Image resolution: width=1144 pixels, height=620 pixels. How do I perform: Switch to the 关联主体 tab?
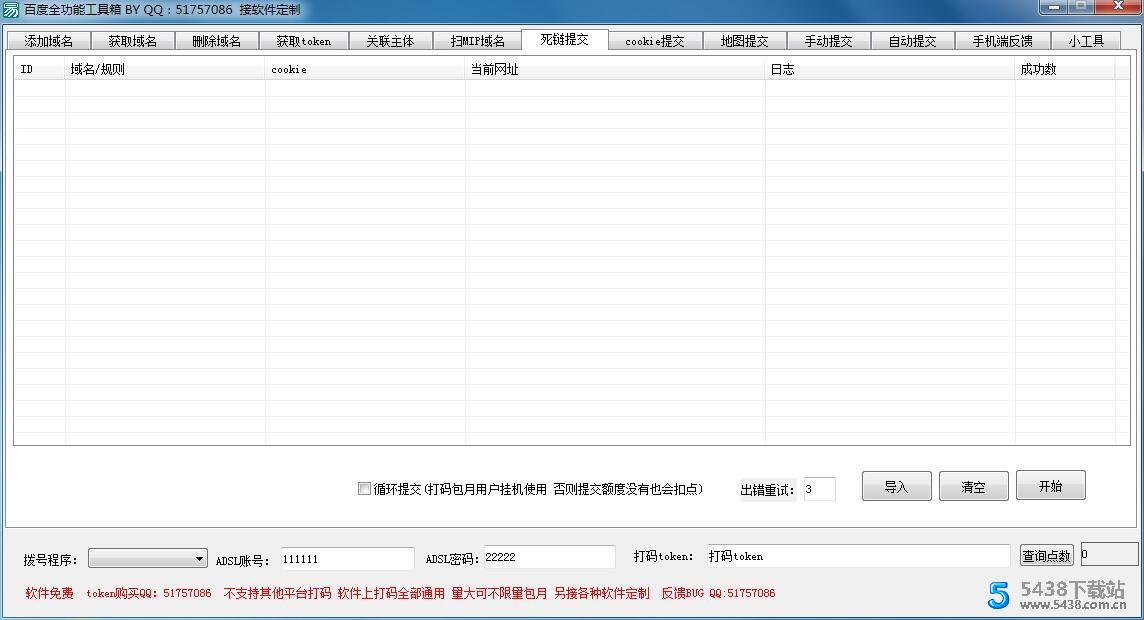point(390,41)
